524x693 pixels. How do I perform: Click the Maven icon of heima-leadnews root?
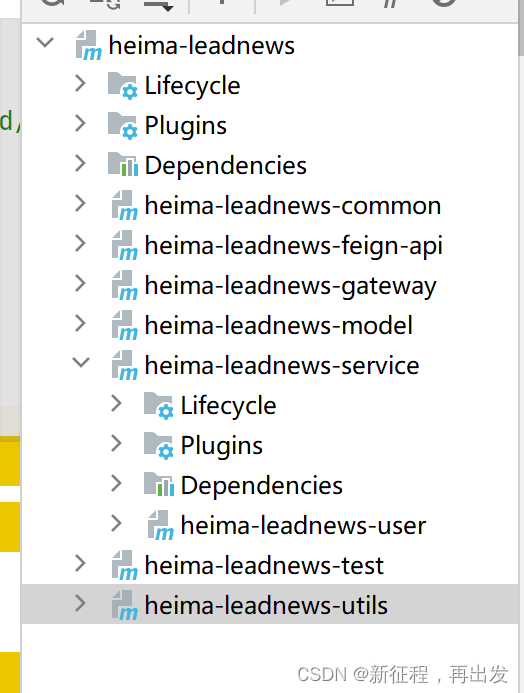click(88, 45)
